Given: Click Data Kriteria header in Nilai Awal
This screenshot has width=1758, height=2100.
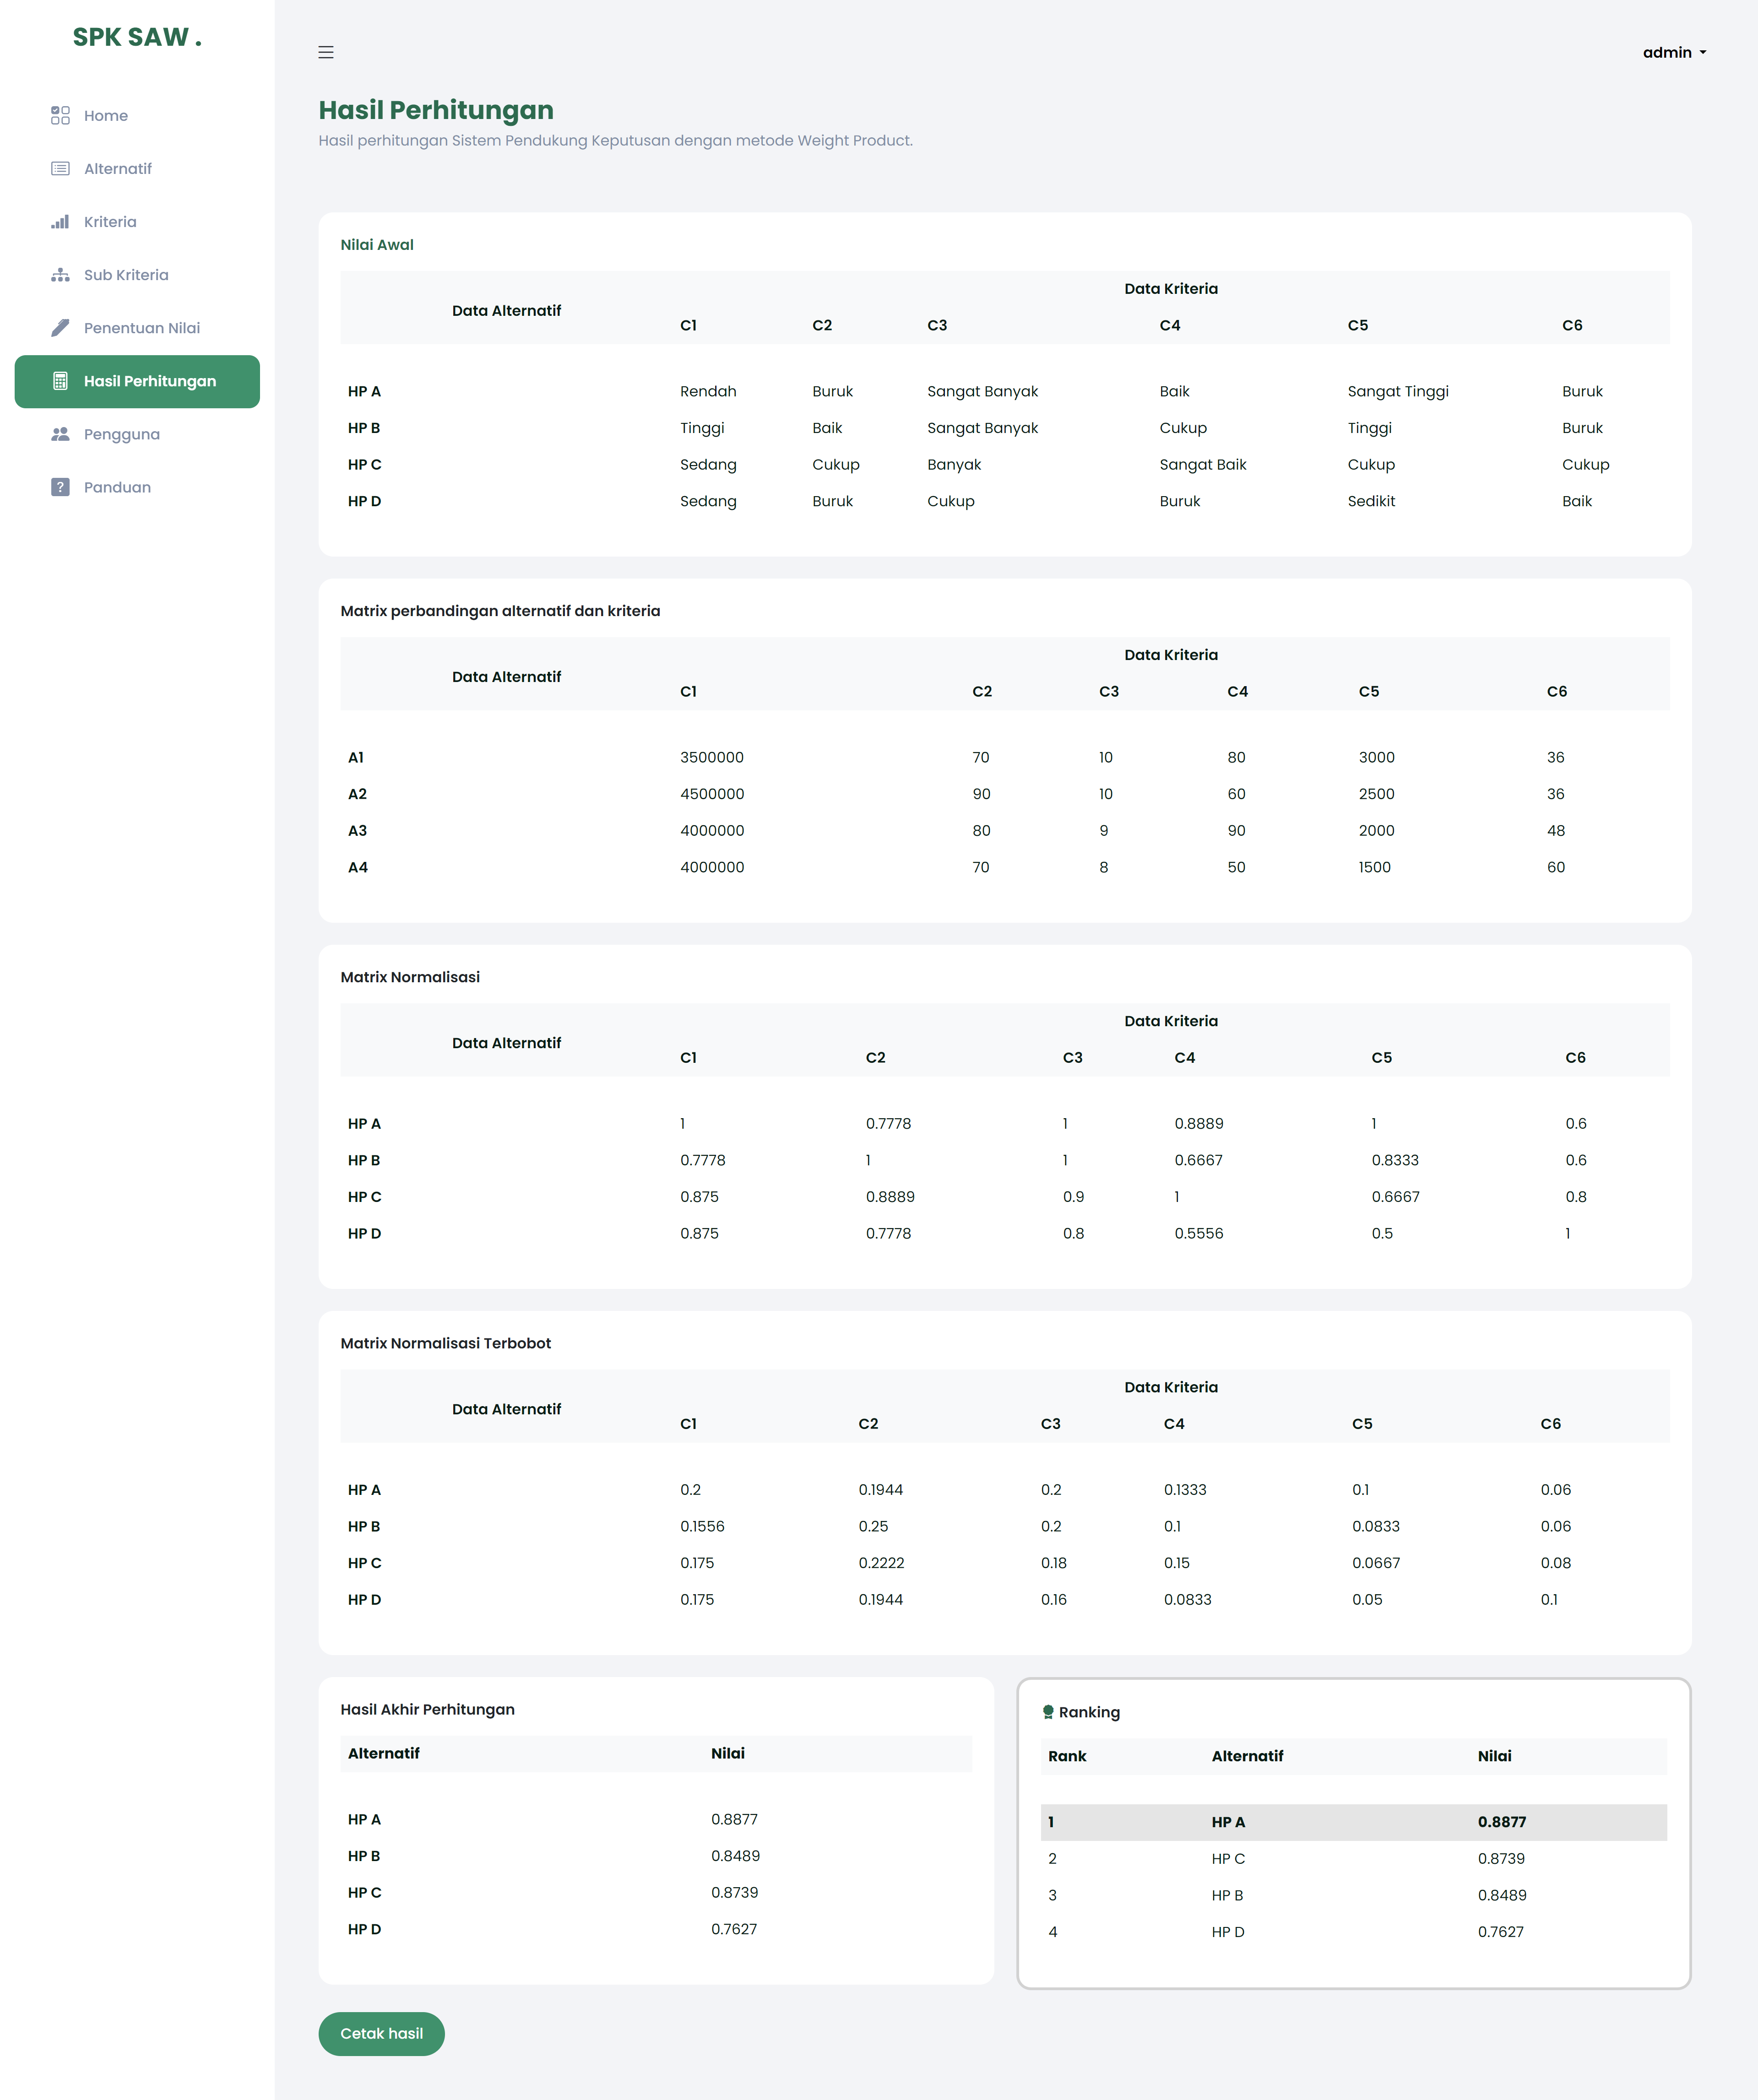Looking at the screenshot, I should pos(1171,289).
